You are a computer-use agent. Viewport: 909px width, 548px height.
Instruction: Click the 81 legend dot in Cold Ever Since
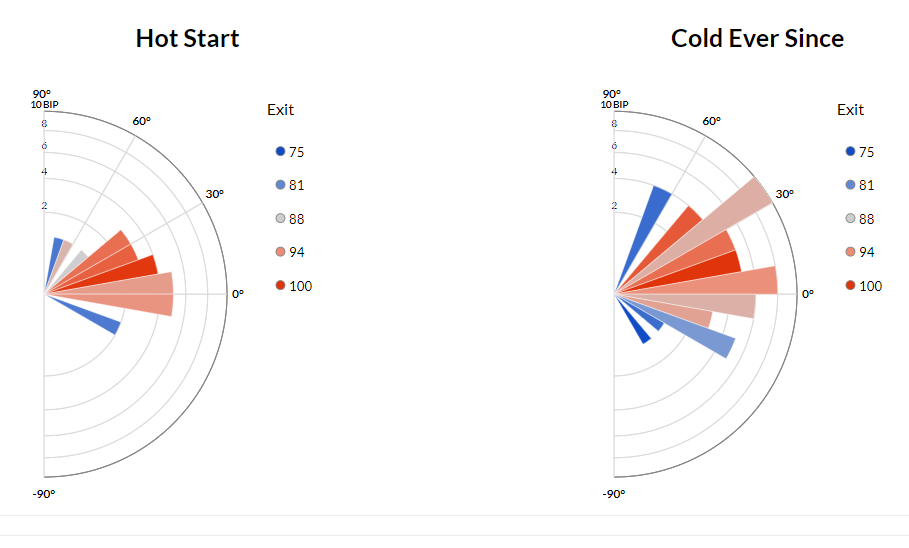[x=850, y=185]
